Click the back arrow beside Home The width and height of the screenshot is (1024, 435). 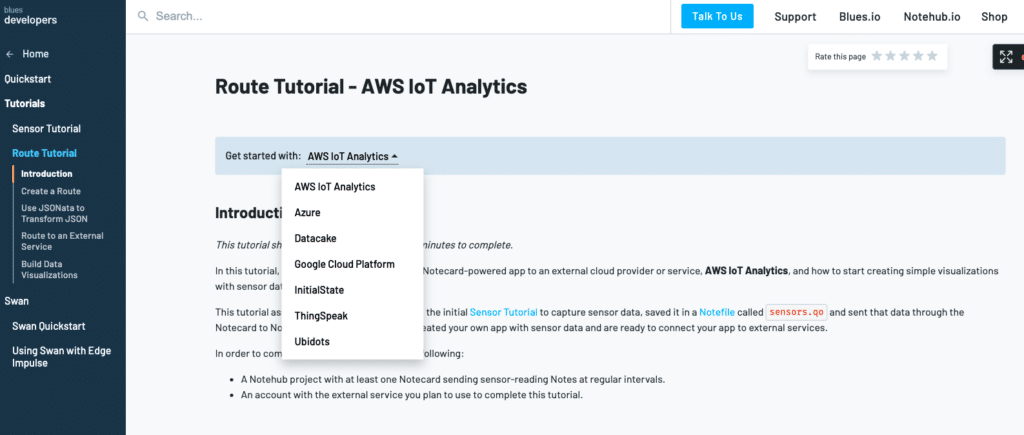tap(10, 54)
